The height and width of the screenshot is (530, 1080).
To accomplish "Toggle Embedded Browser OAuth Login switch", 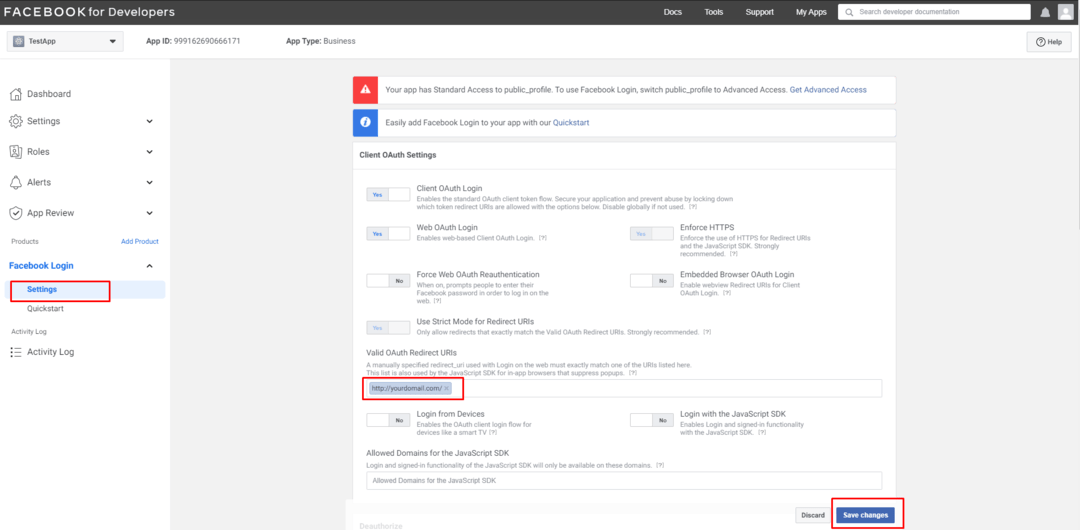I will (x=652, y=281).
